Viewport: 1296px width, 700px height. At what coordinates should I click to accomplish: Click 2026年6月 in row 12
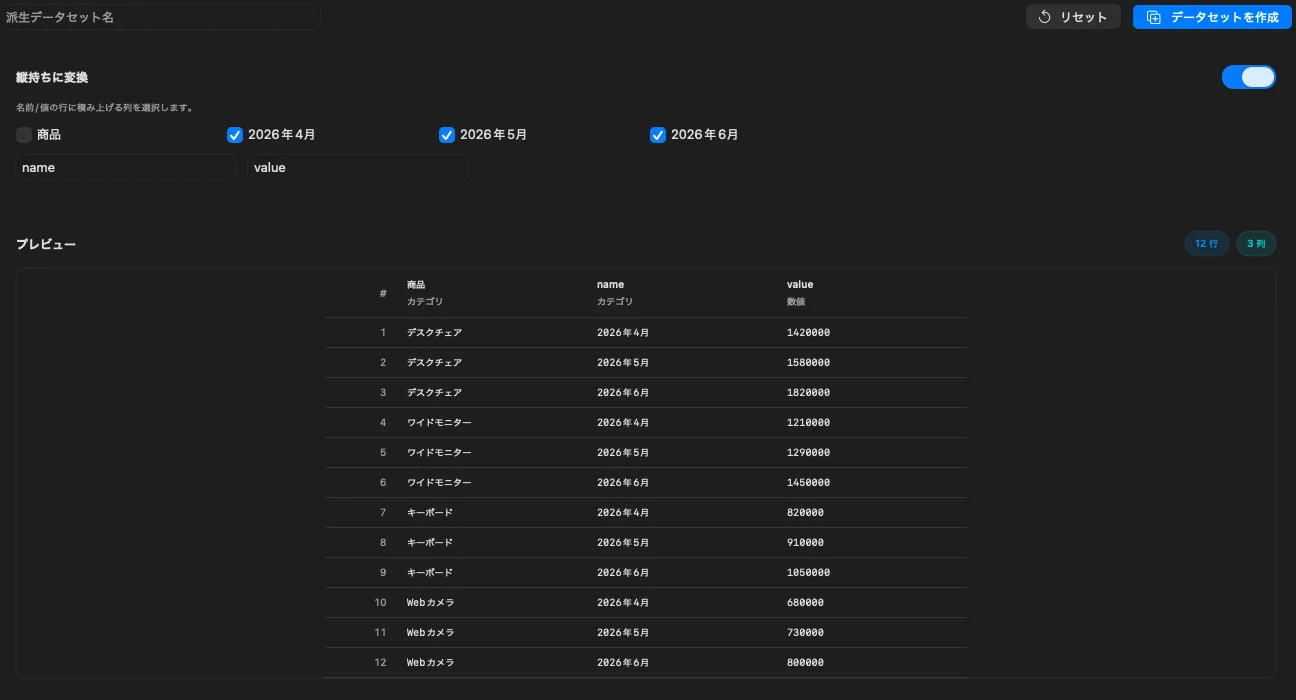623,663
